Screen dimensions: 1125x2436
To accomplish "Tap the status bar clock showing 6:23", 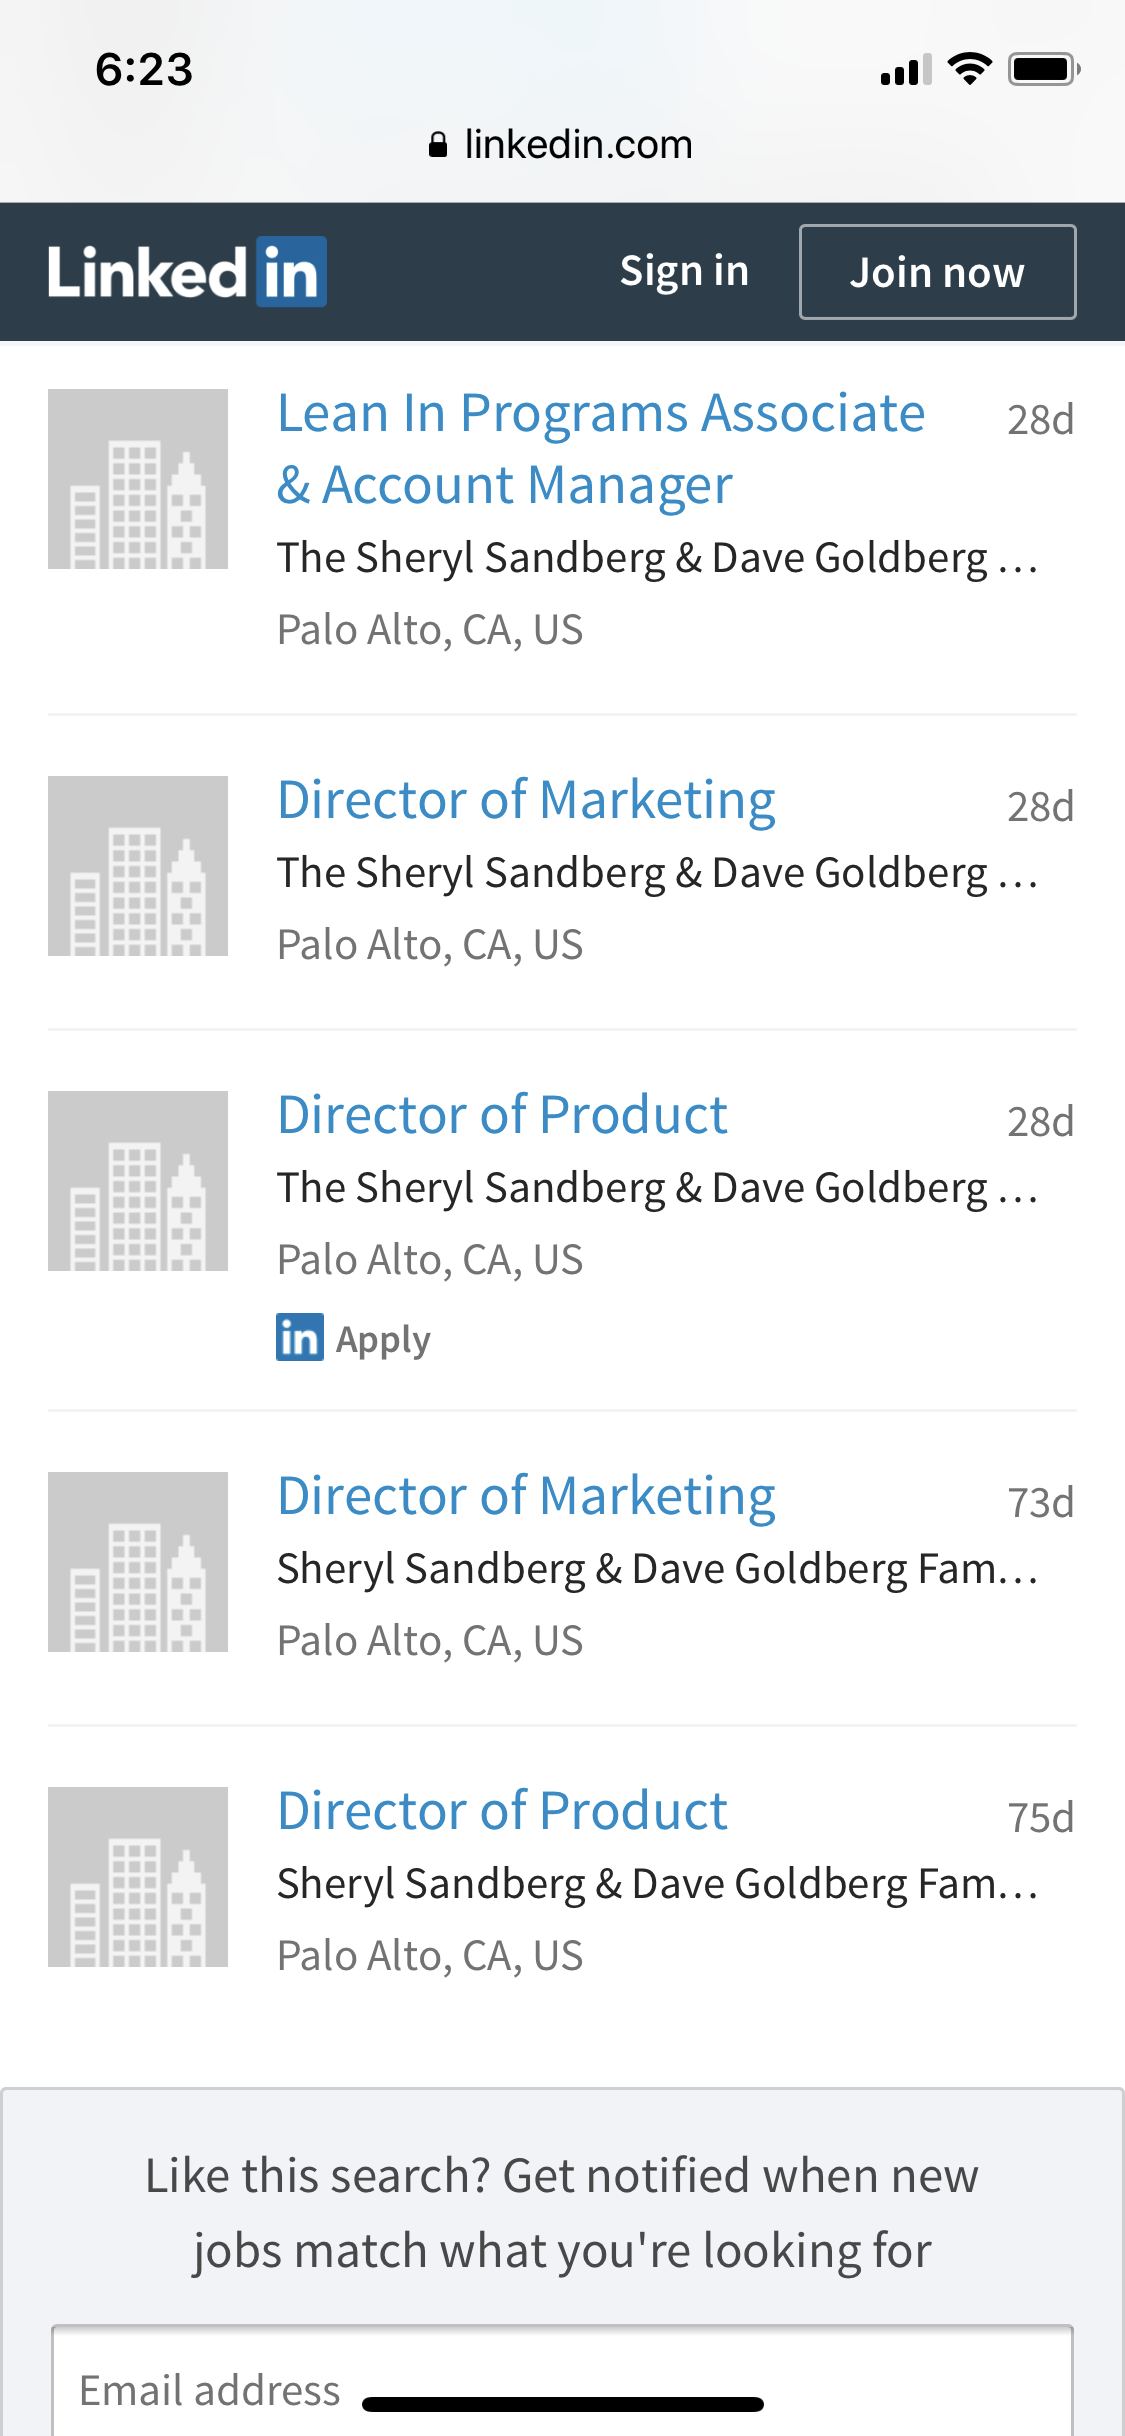I will tap(144, 70).
